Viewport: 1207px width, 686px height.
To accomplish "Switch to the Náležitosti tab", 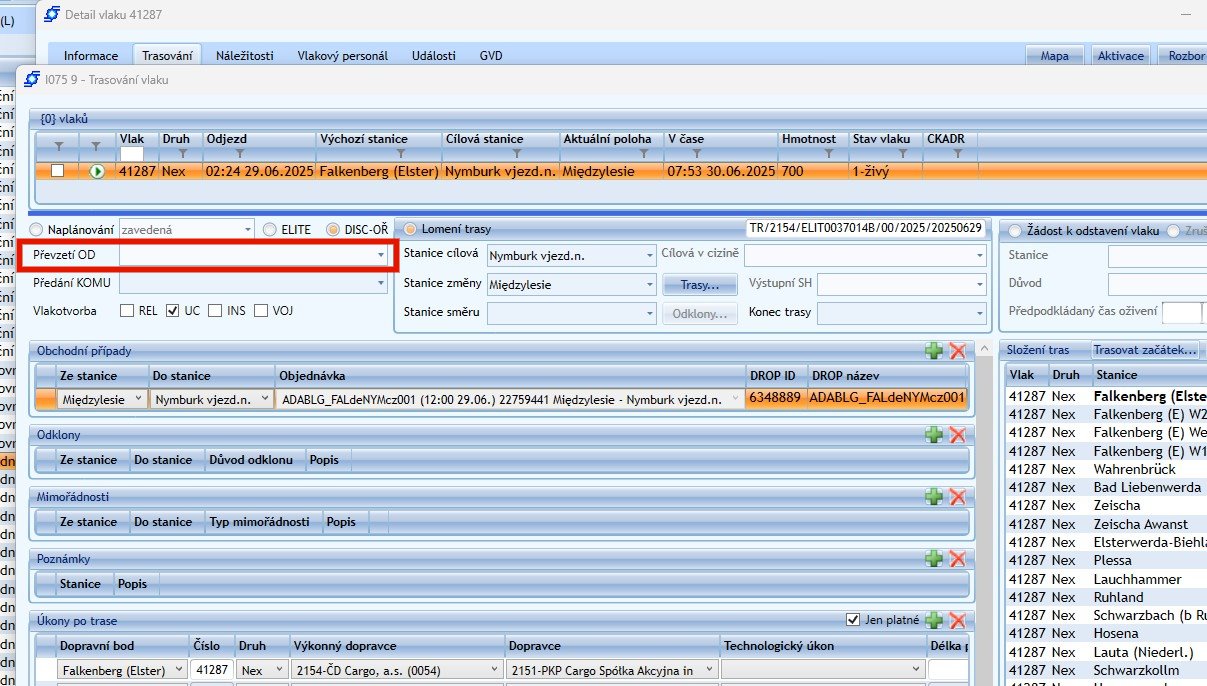I will pos(244,56).
